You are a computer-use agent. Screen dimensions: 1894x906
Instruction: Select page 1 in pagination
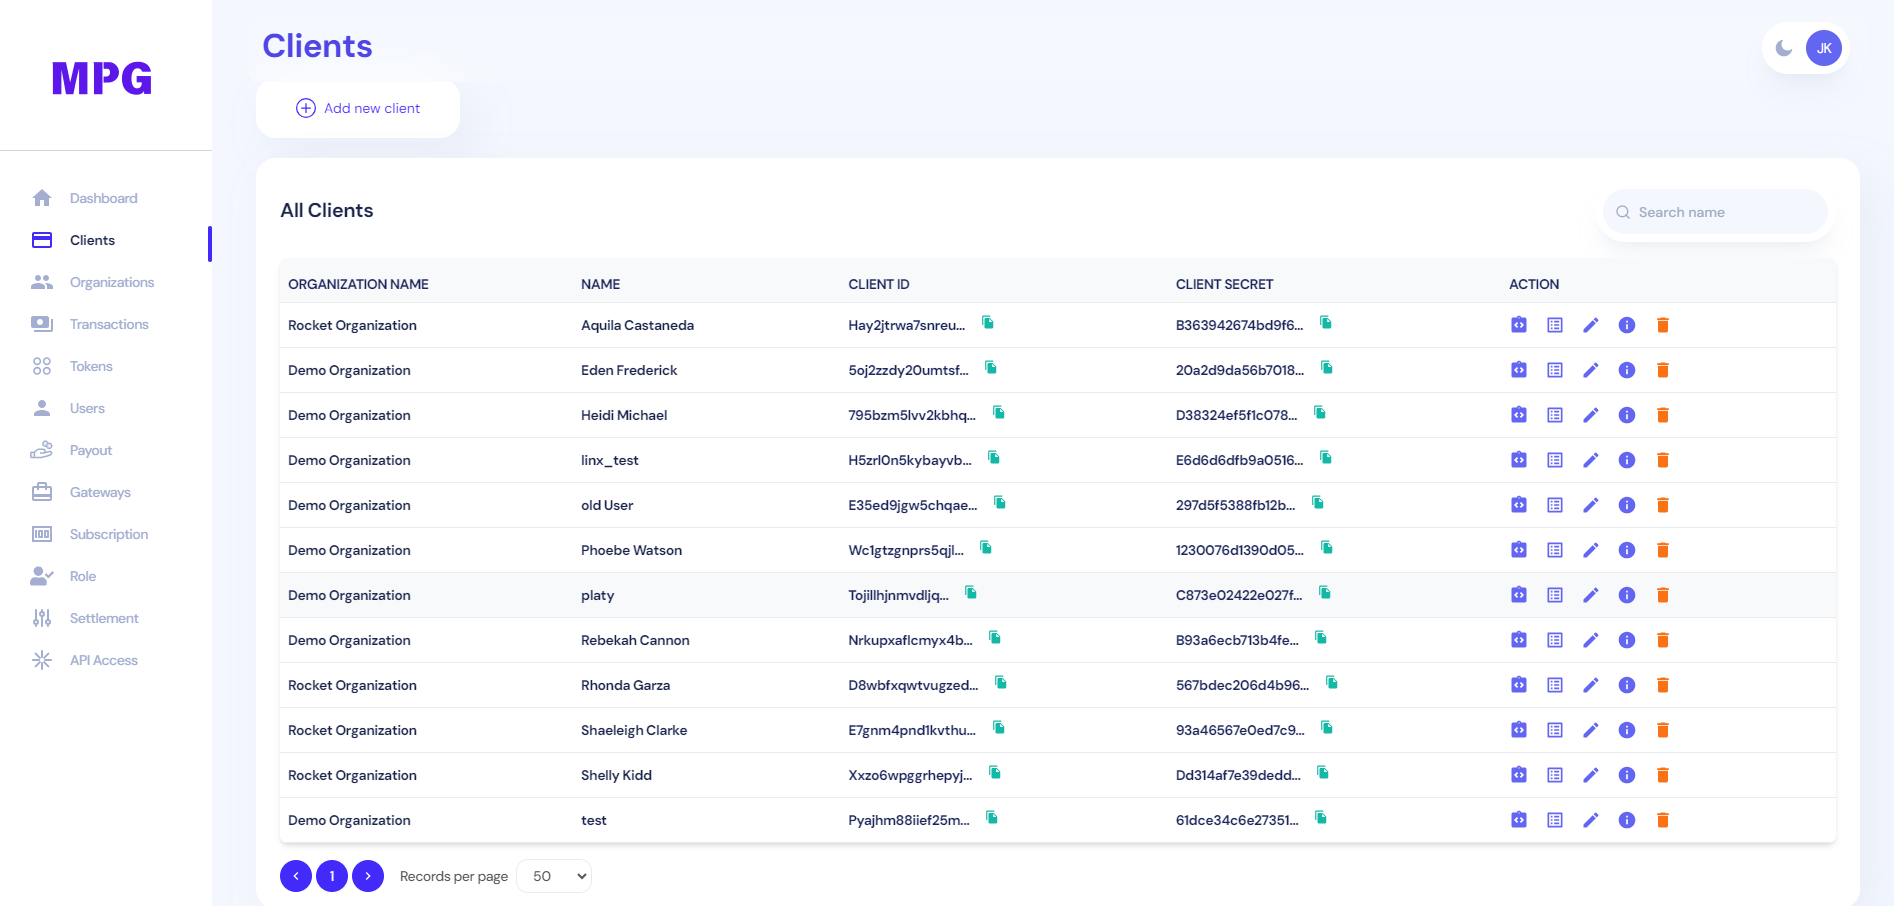pyautogui.click(x=332, y=876)
